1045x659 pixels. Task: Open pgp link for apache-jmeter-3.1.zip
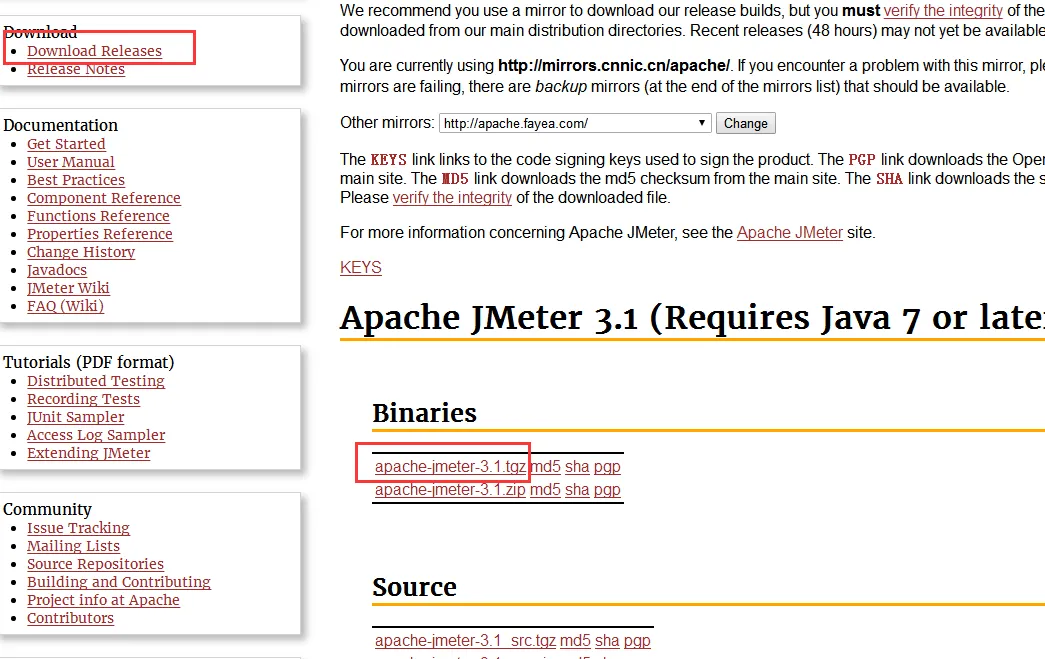tap(607, 490)
